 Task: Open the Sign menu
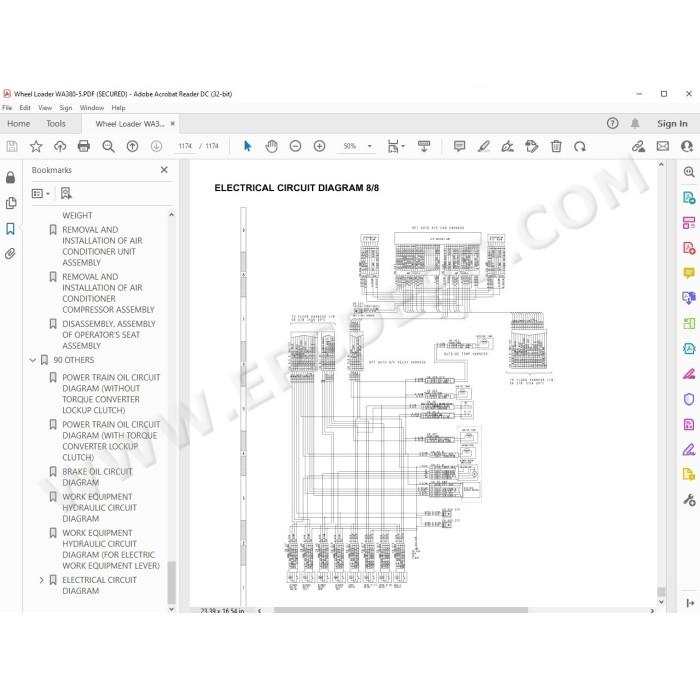click(x=66, y=108)
